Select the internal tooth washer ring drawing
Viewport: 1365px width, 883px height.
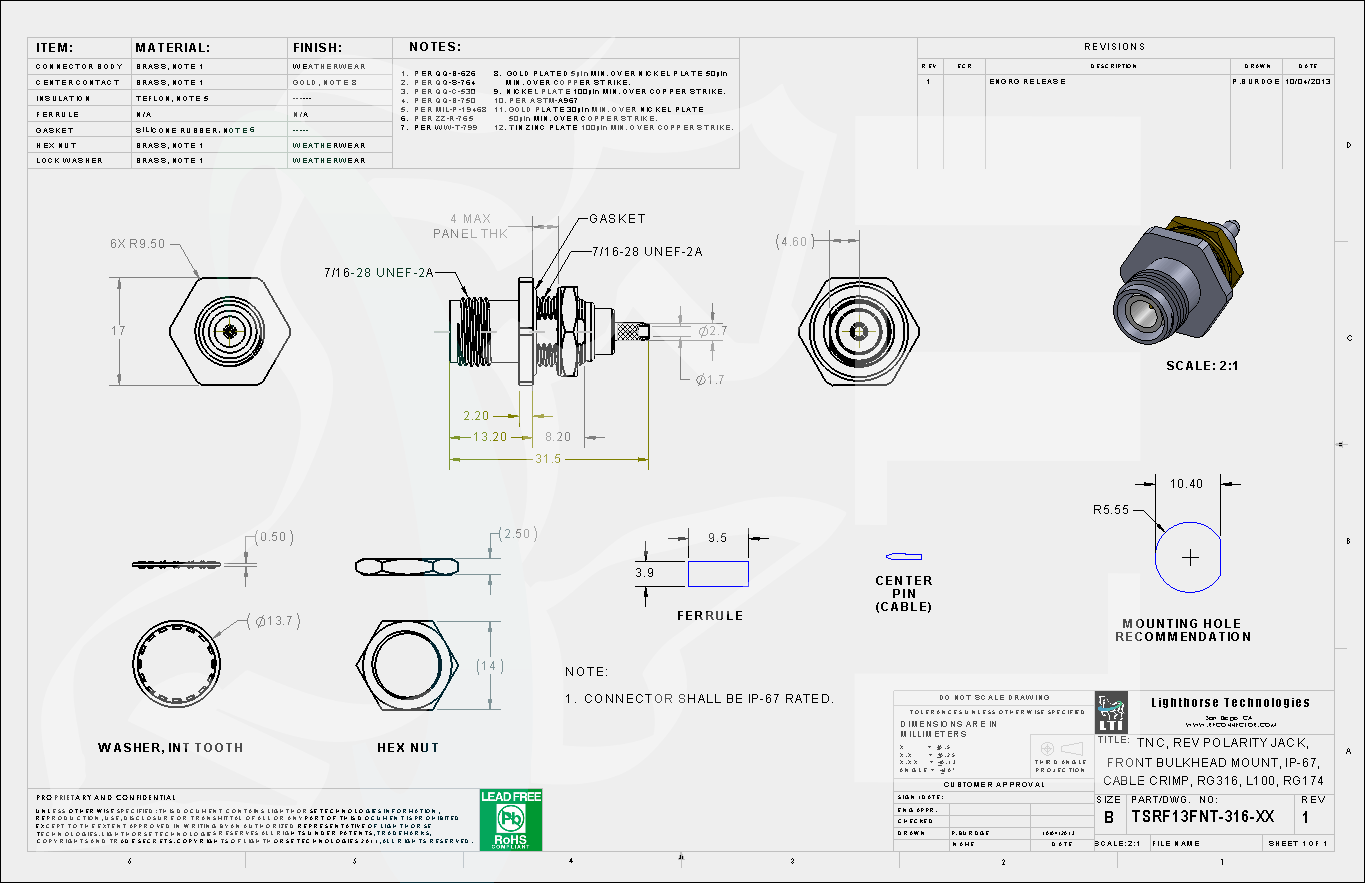pos(187,665)
